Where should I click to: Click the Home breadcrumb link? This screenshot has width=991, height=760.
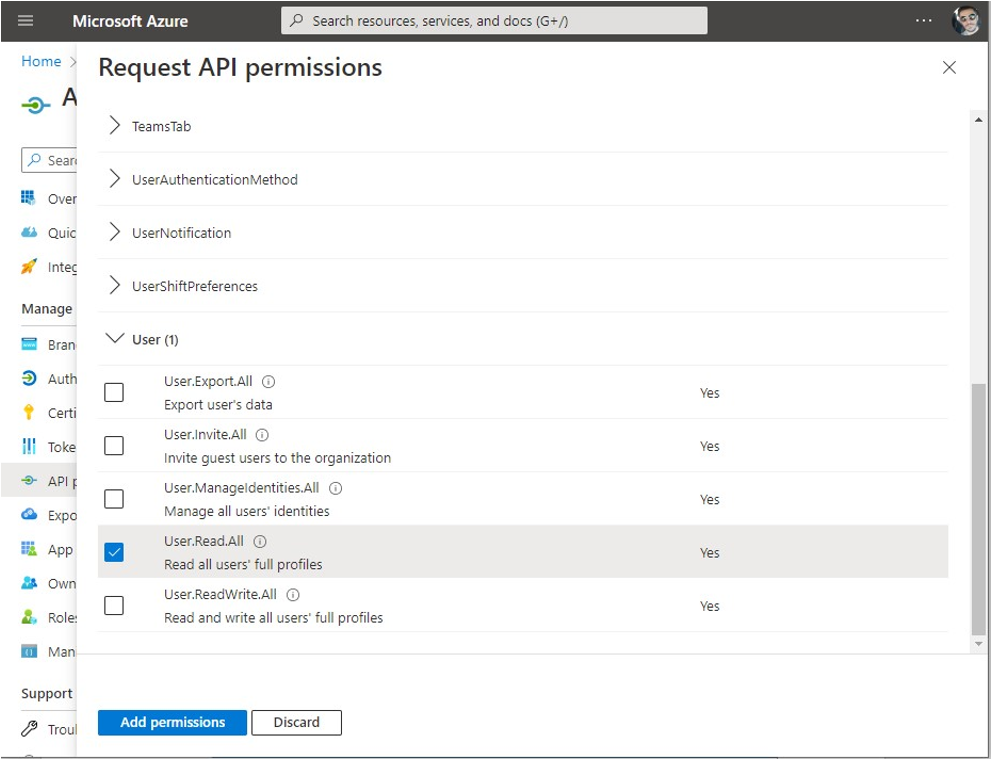click(40, 61)
